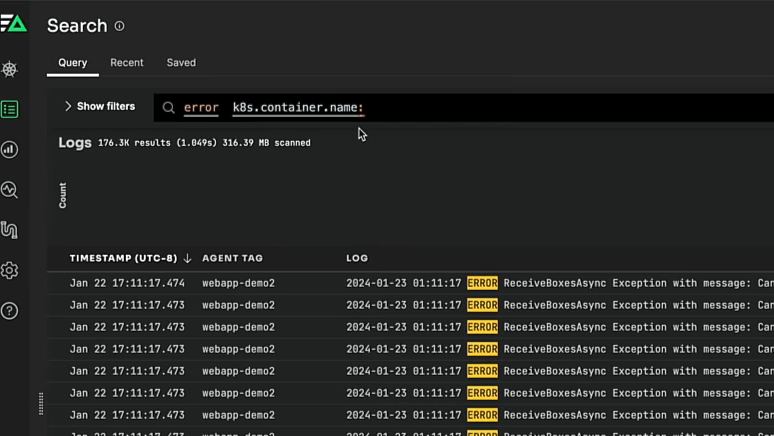Switch to the Query tab

pyautogui.click(x=73, y=63)
